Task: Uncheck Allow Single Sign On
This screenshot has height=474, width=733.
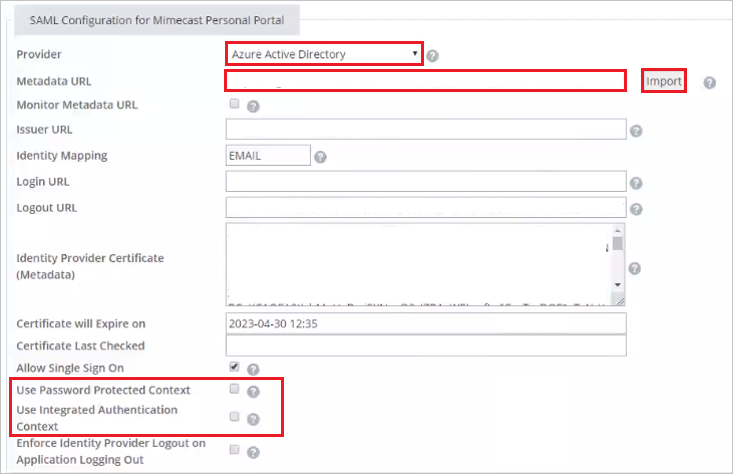Action: [235, 367]
